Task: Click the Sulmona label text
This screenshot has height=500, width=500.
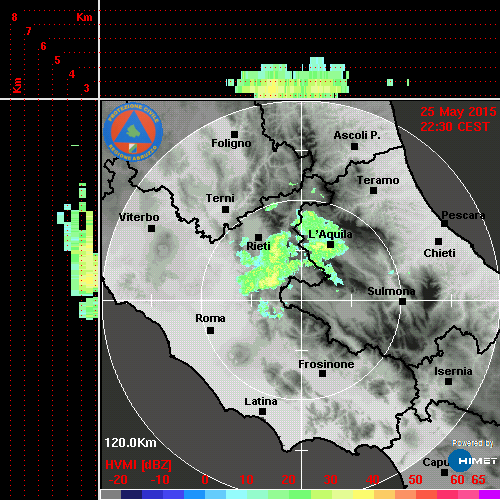Action: [x=391, y=291]
